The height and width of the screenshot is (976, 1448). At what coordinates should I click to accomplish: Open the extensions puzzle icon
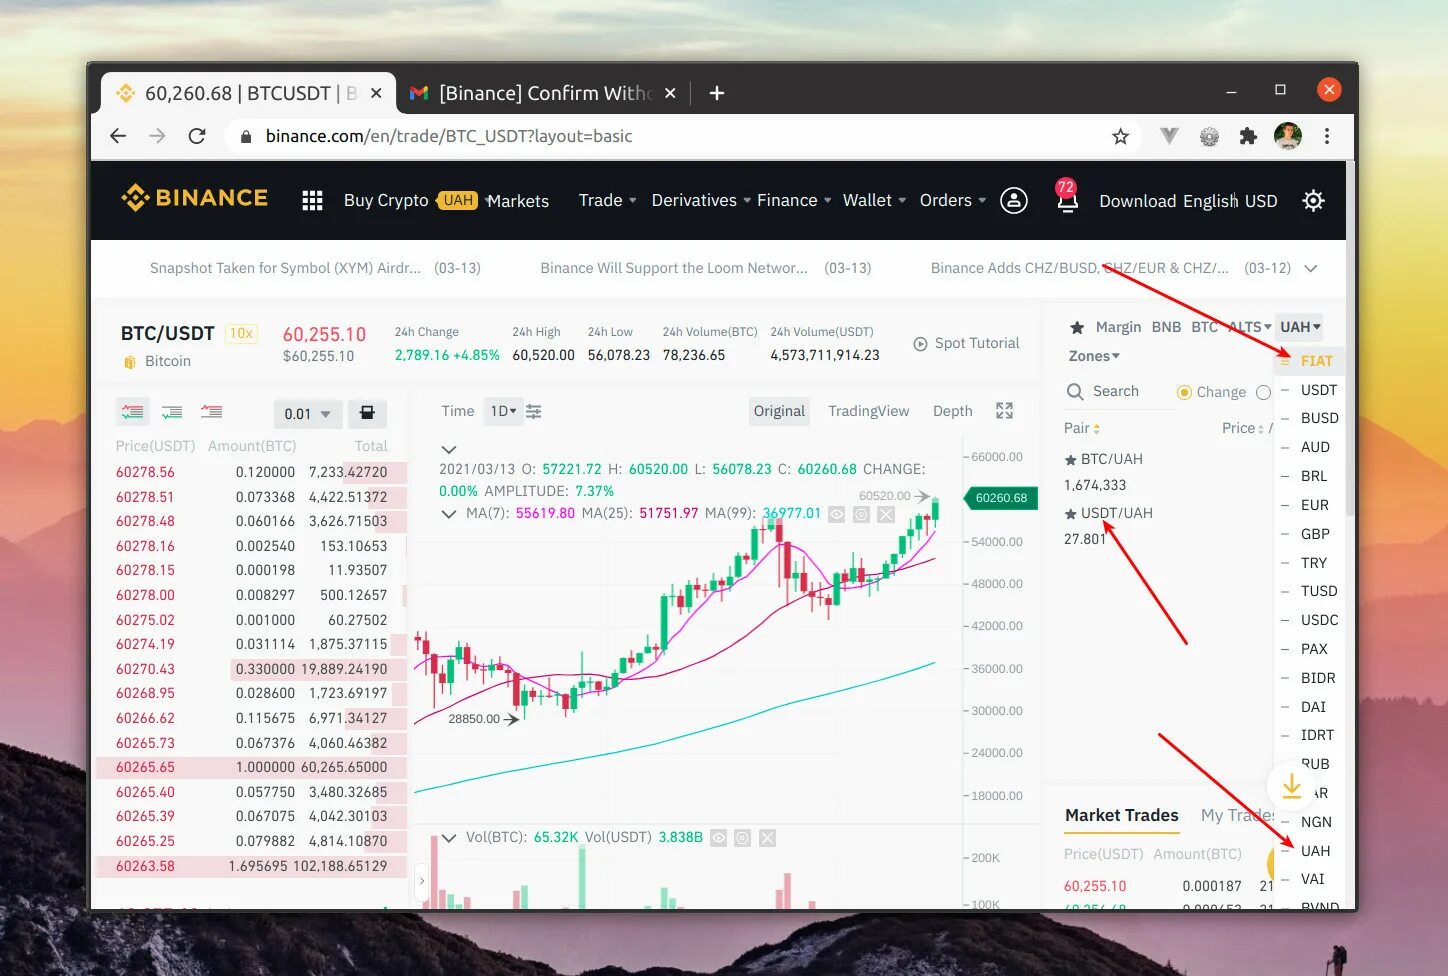point(1248,136)
